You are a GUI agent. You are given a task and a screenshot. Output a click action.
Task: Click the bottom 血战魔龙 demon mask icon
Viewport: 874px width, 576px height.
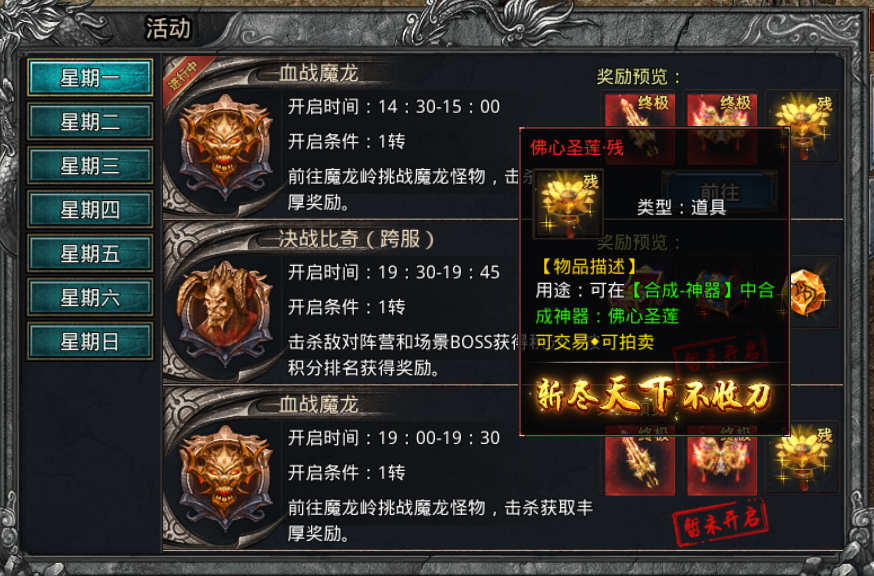(225, 478)
